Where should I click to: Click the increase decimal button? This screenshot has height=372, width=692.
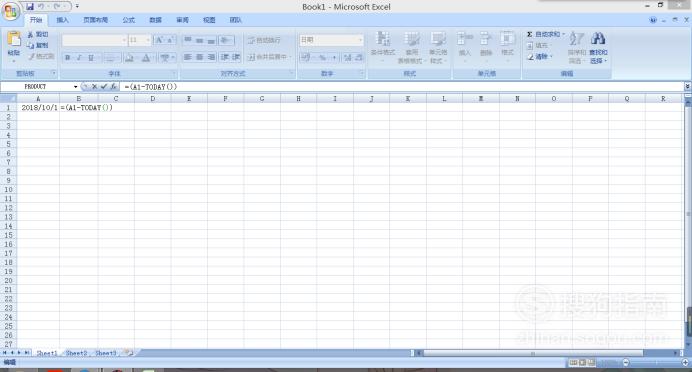[348, 57]
